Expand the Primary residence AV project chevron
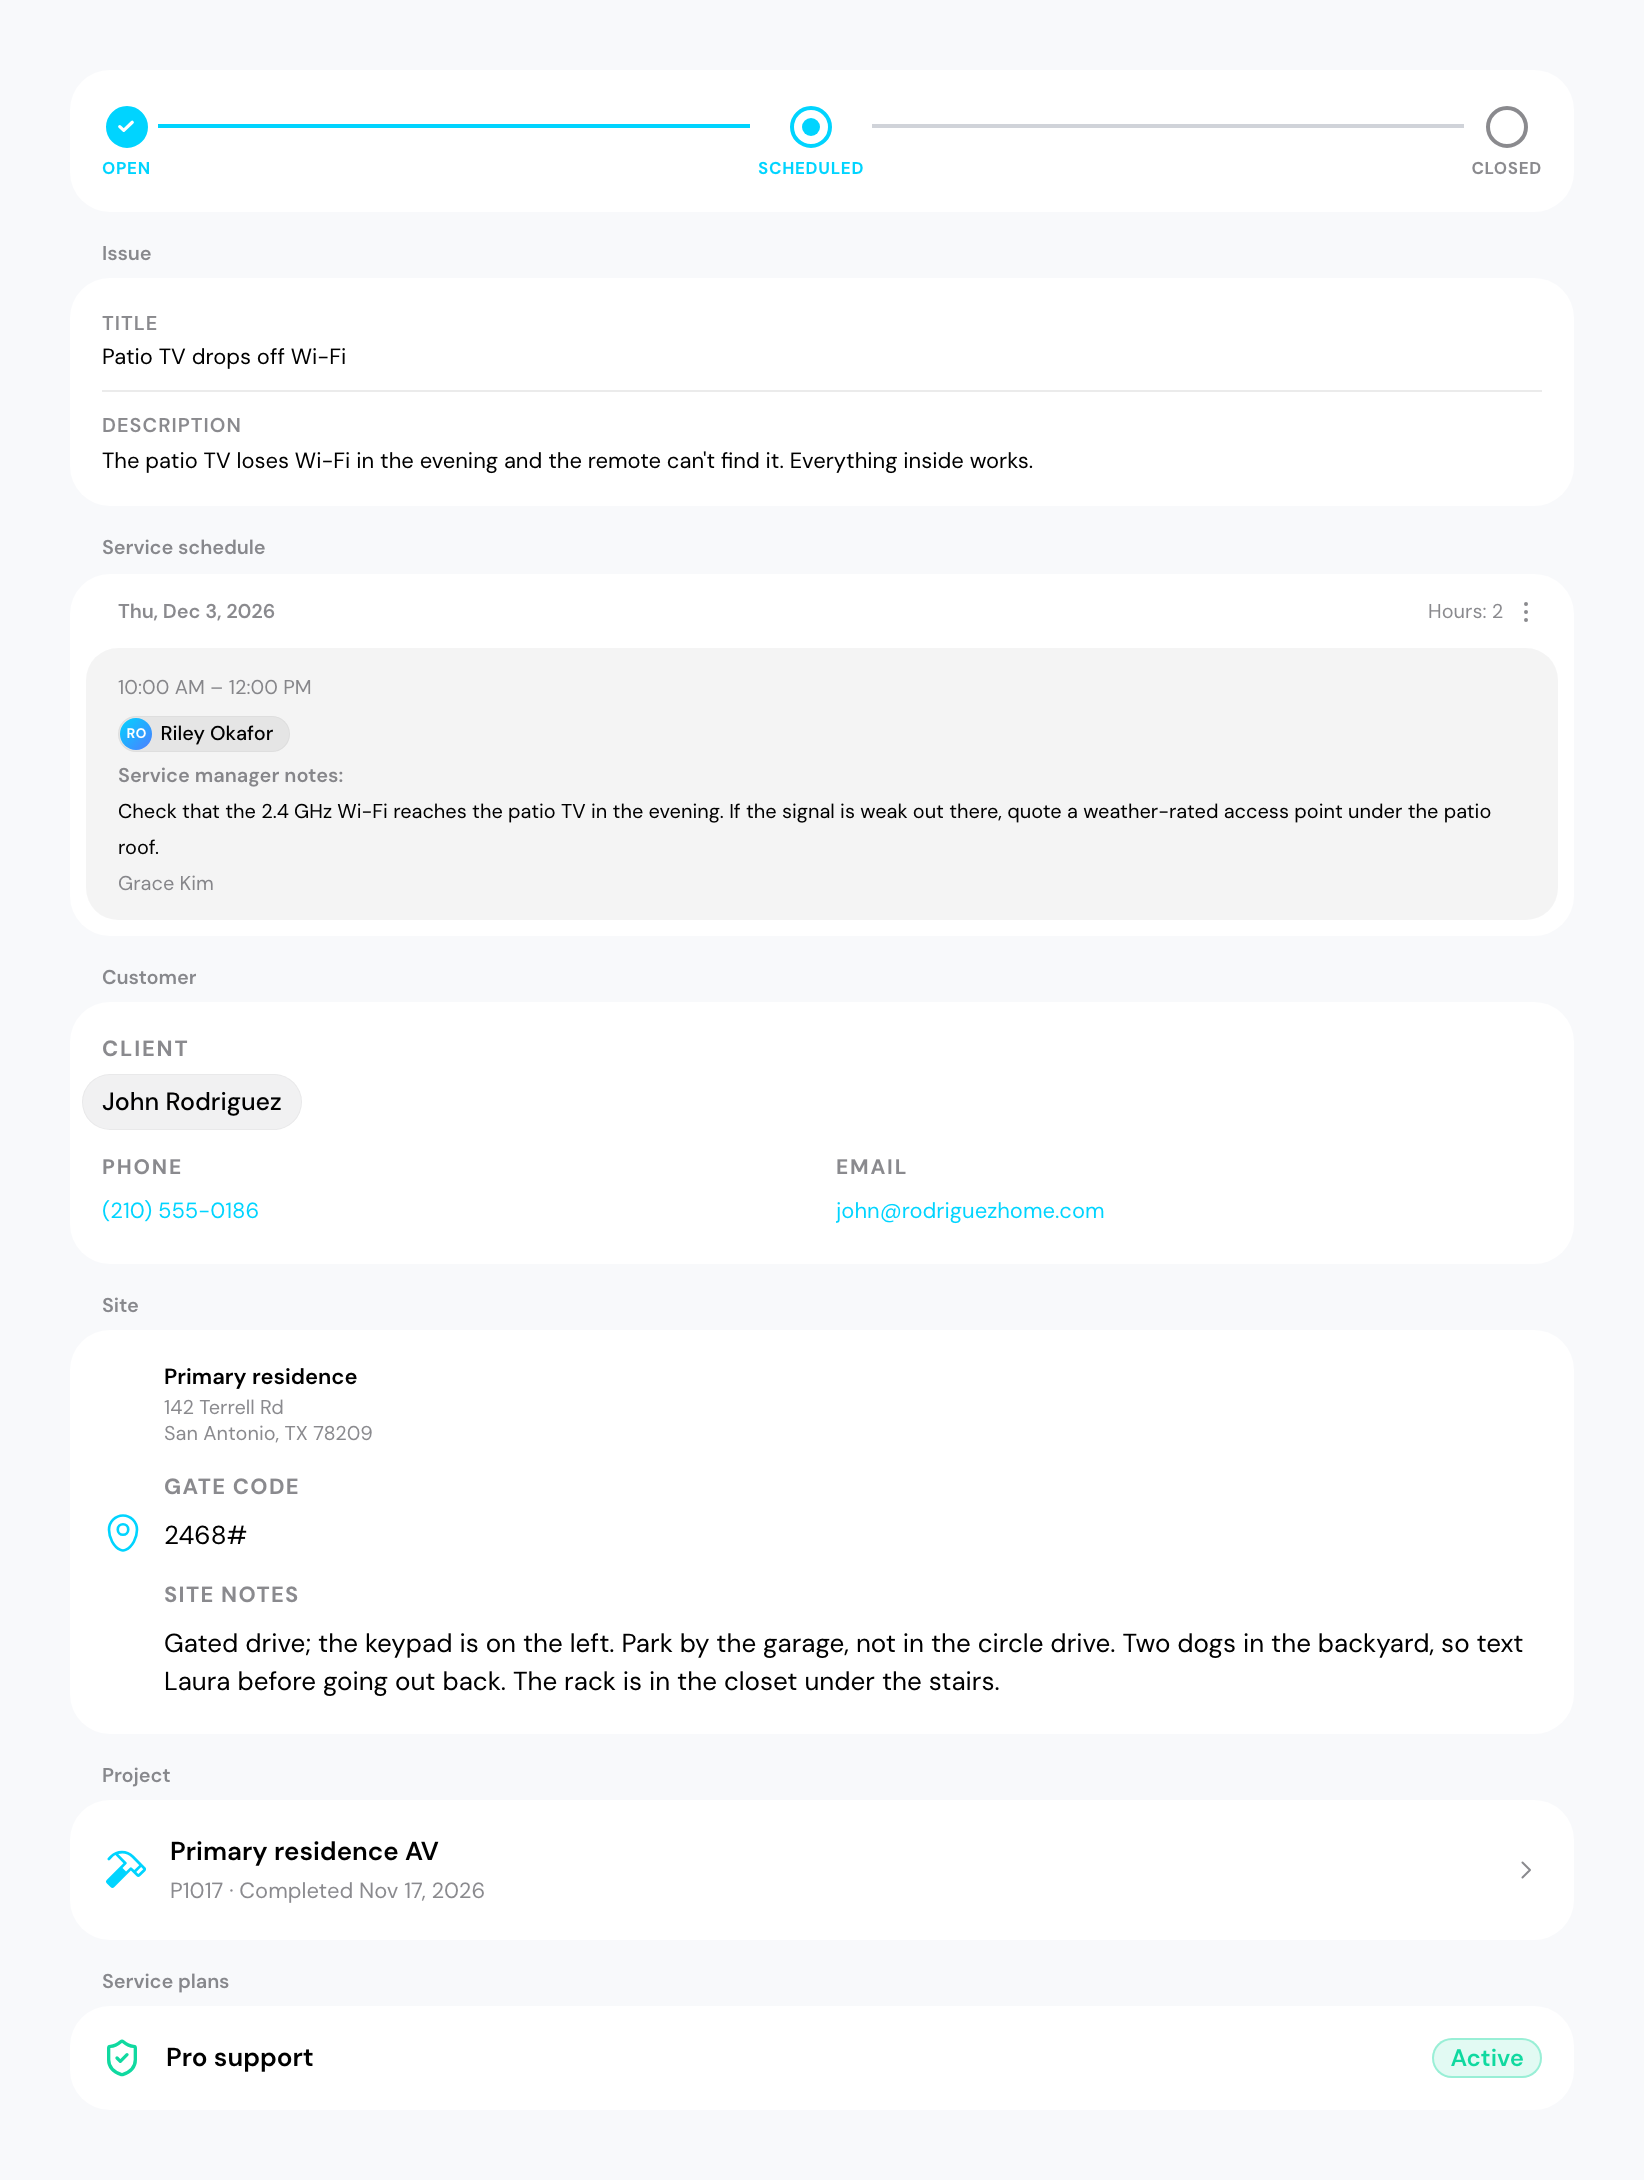The height and width of the screenshot is (2180, 1644). 1526,1870
